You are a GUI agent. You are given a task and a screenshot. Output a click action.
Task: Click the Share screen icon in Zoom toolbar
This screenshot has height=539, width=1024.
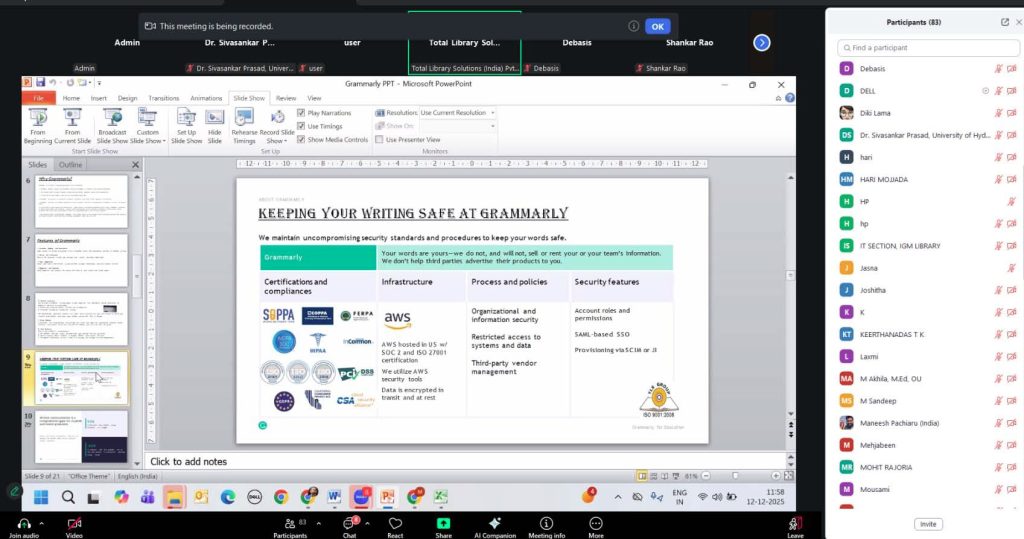[443, 522]
